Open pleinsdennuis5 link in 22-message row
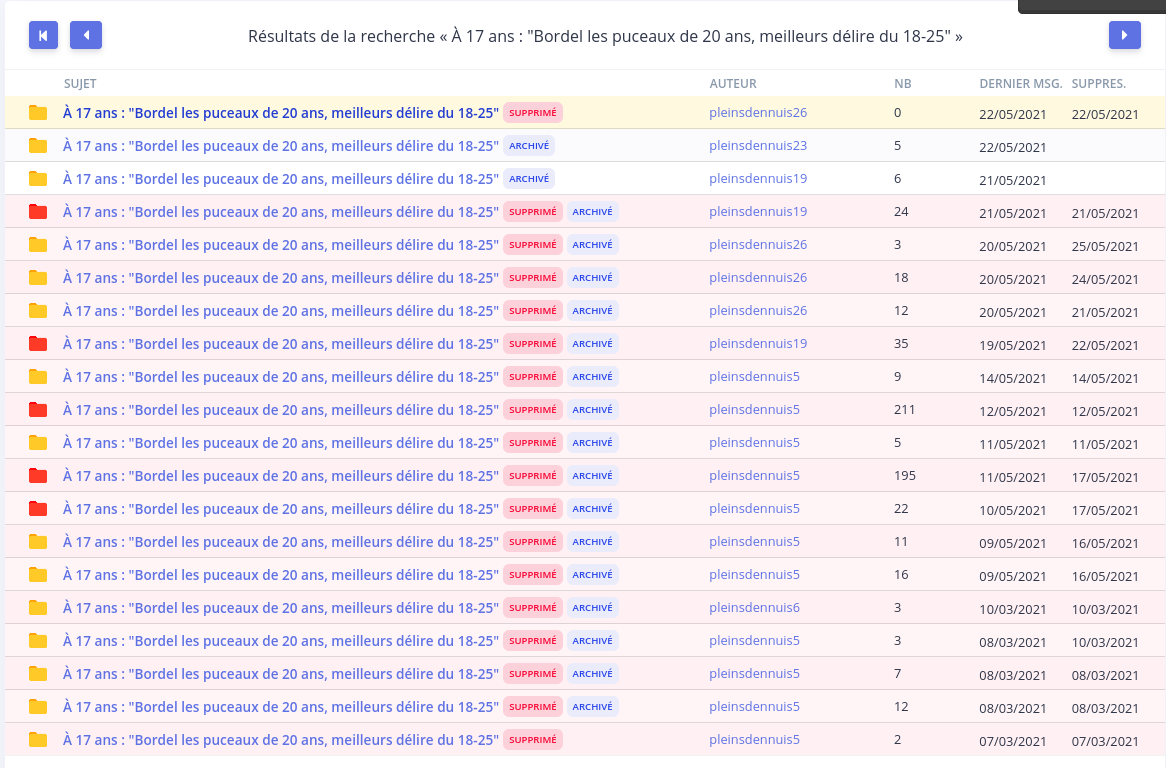Screen dimensions: 1166x768 [x=754, y=509]
